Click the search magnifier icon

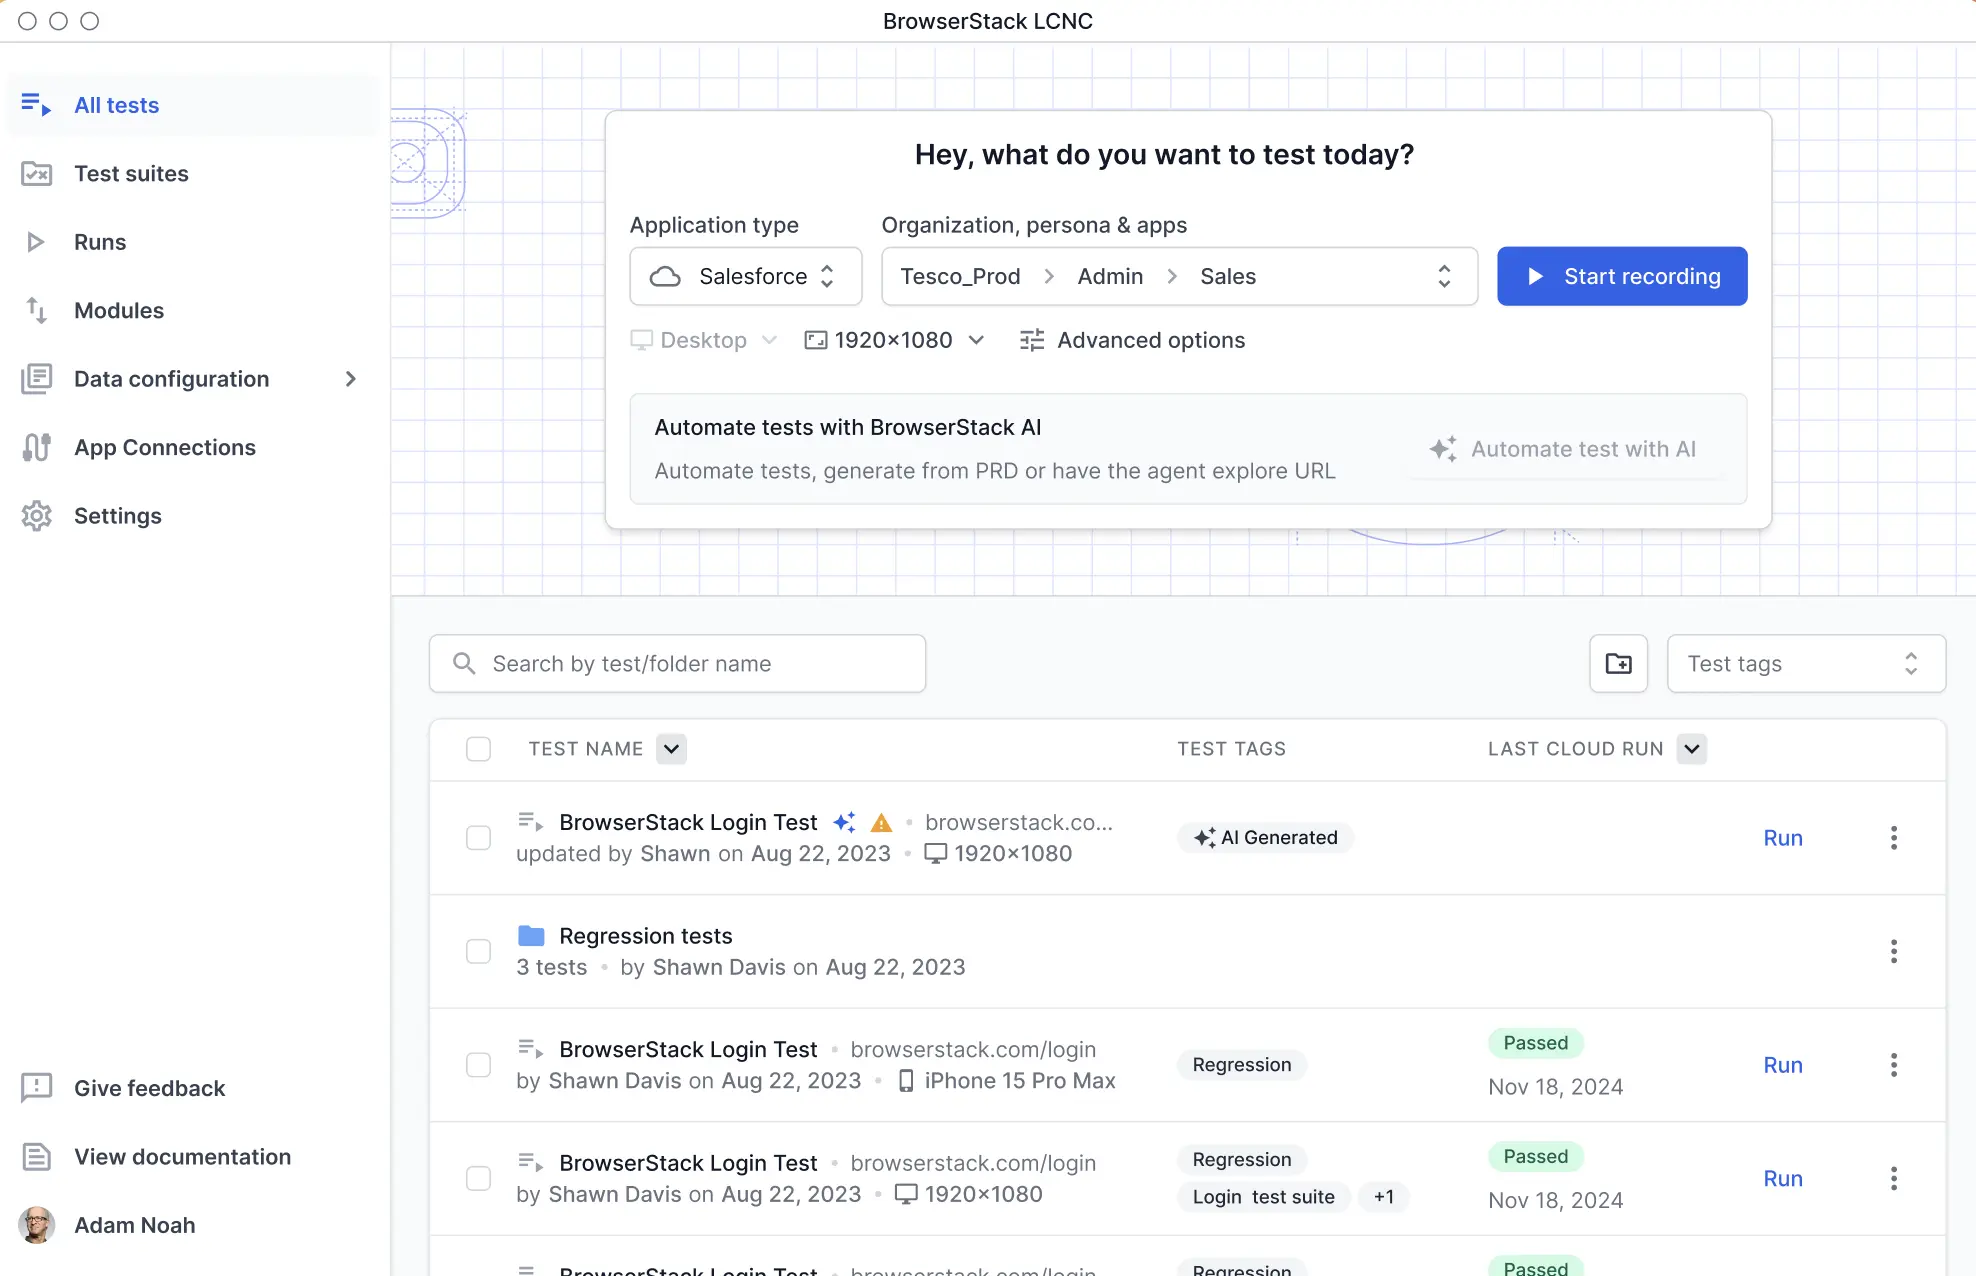point(464,664)
